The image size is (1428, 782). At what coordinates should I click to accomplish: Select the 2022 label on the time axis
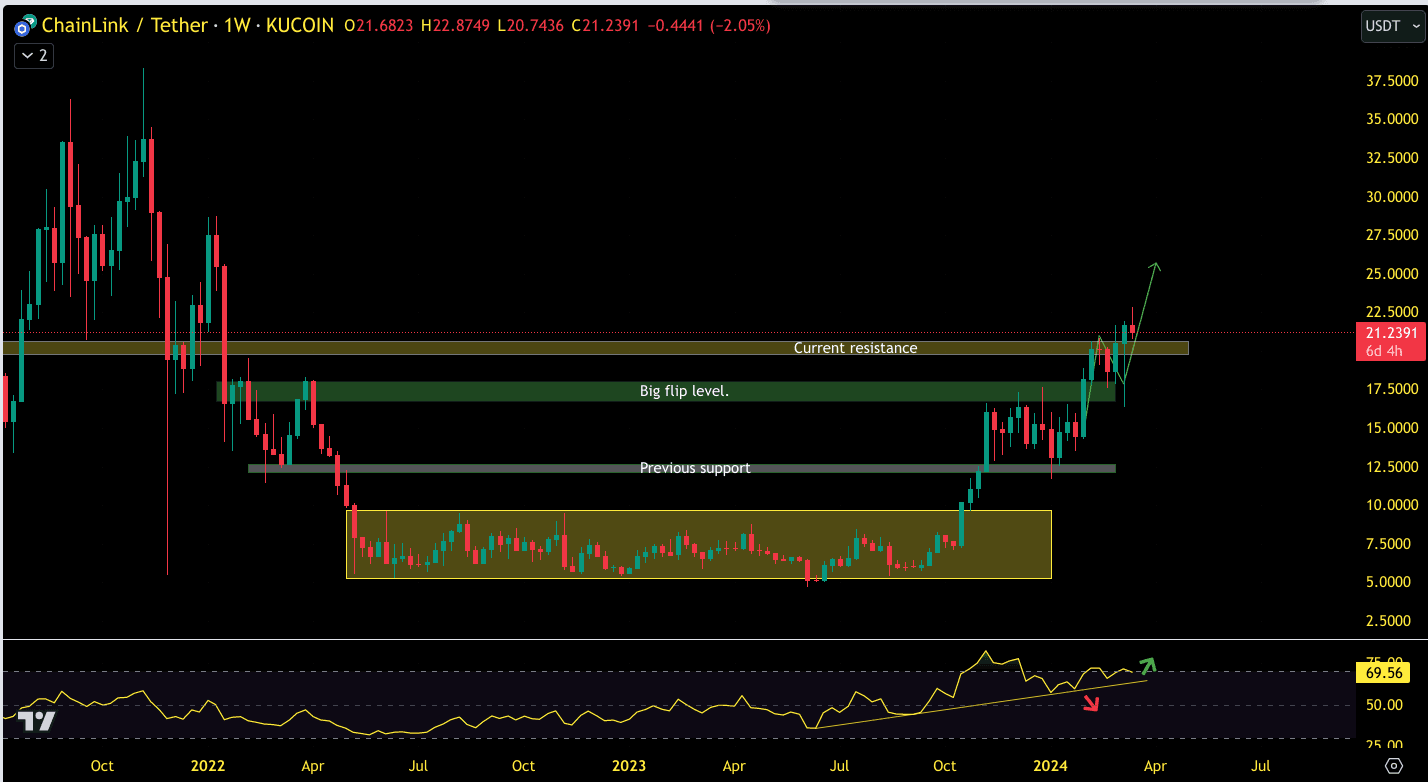(208, 766)
